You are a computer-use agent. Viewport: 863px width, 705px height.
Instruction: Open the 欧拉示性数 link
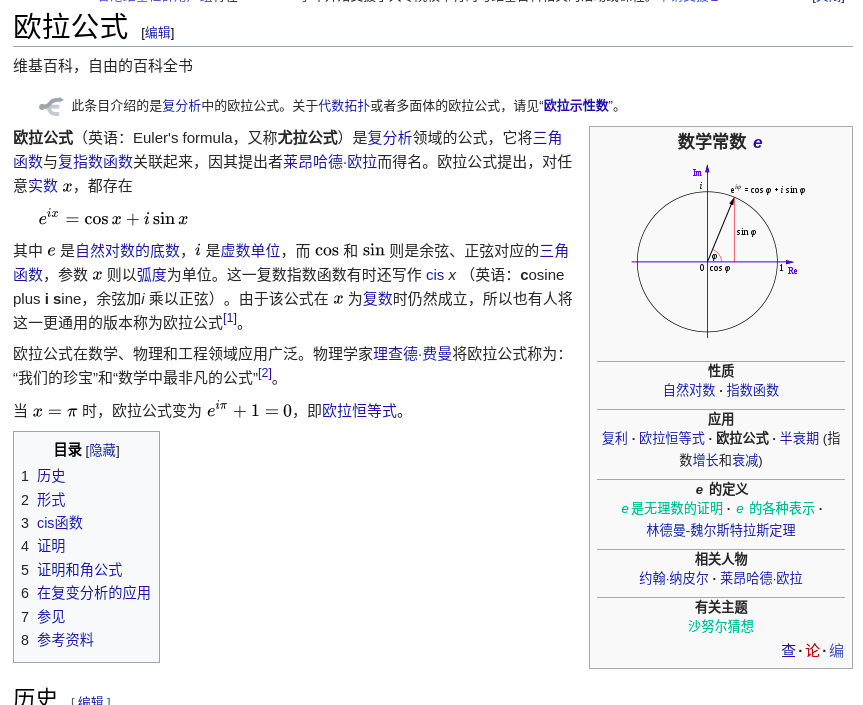(576, 106)
